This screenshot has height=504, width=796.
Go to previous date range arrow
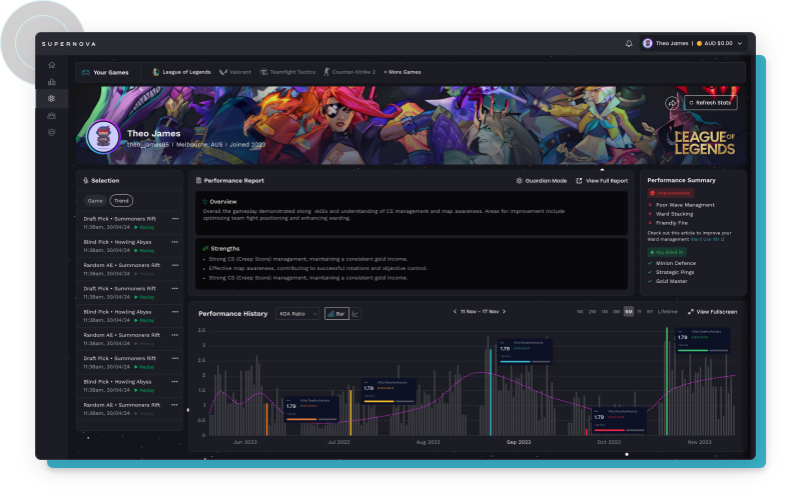(455, 312)
